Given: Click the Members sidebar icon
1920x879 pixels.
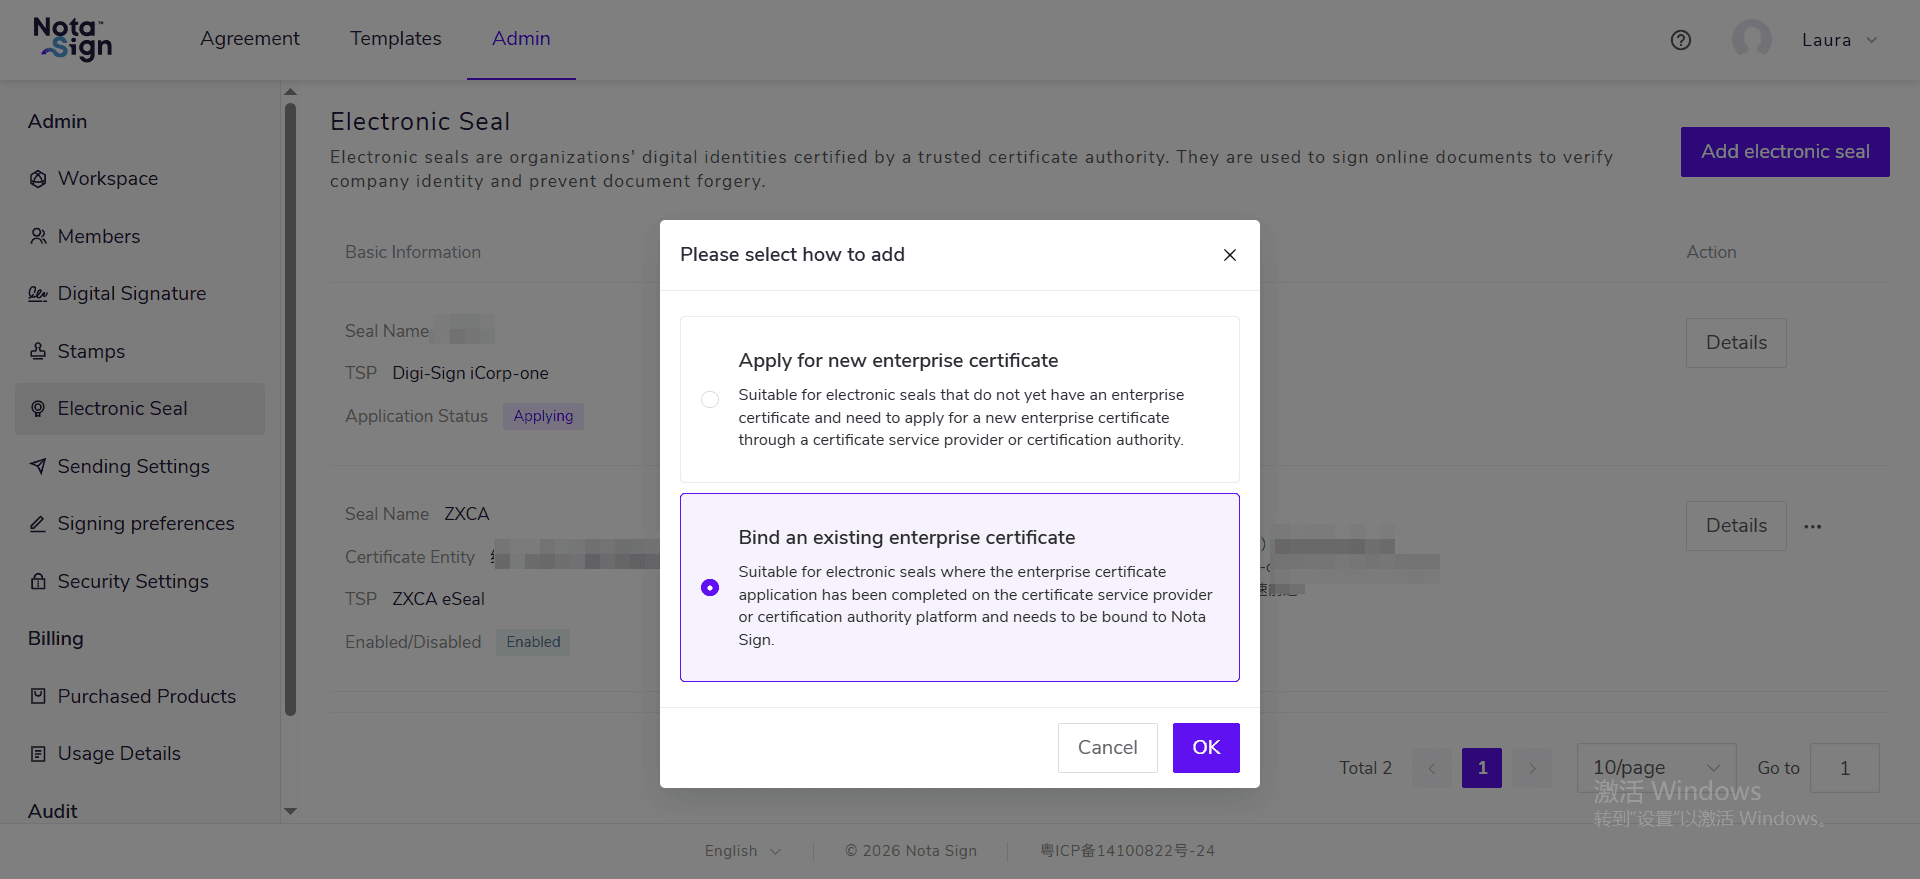Looking at the screenshot, I should click(38, 236).
